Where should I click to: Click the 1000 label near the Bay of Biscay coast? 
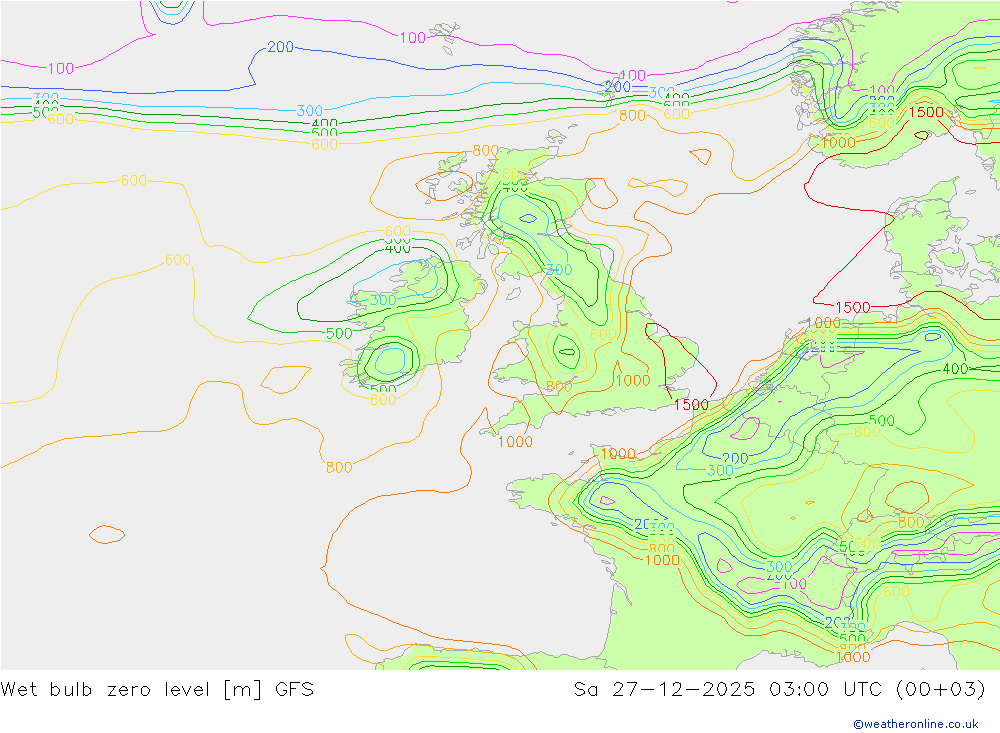tap(662, 560)
